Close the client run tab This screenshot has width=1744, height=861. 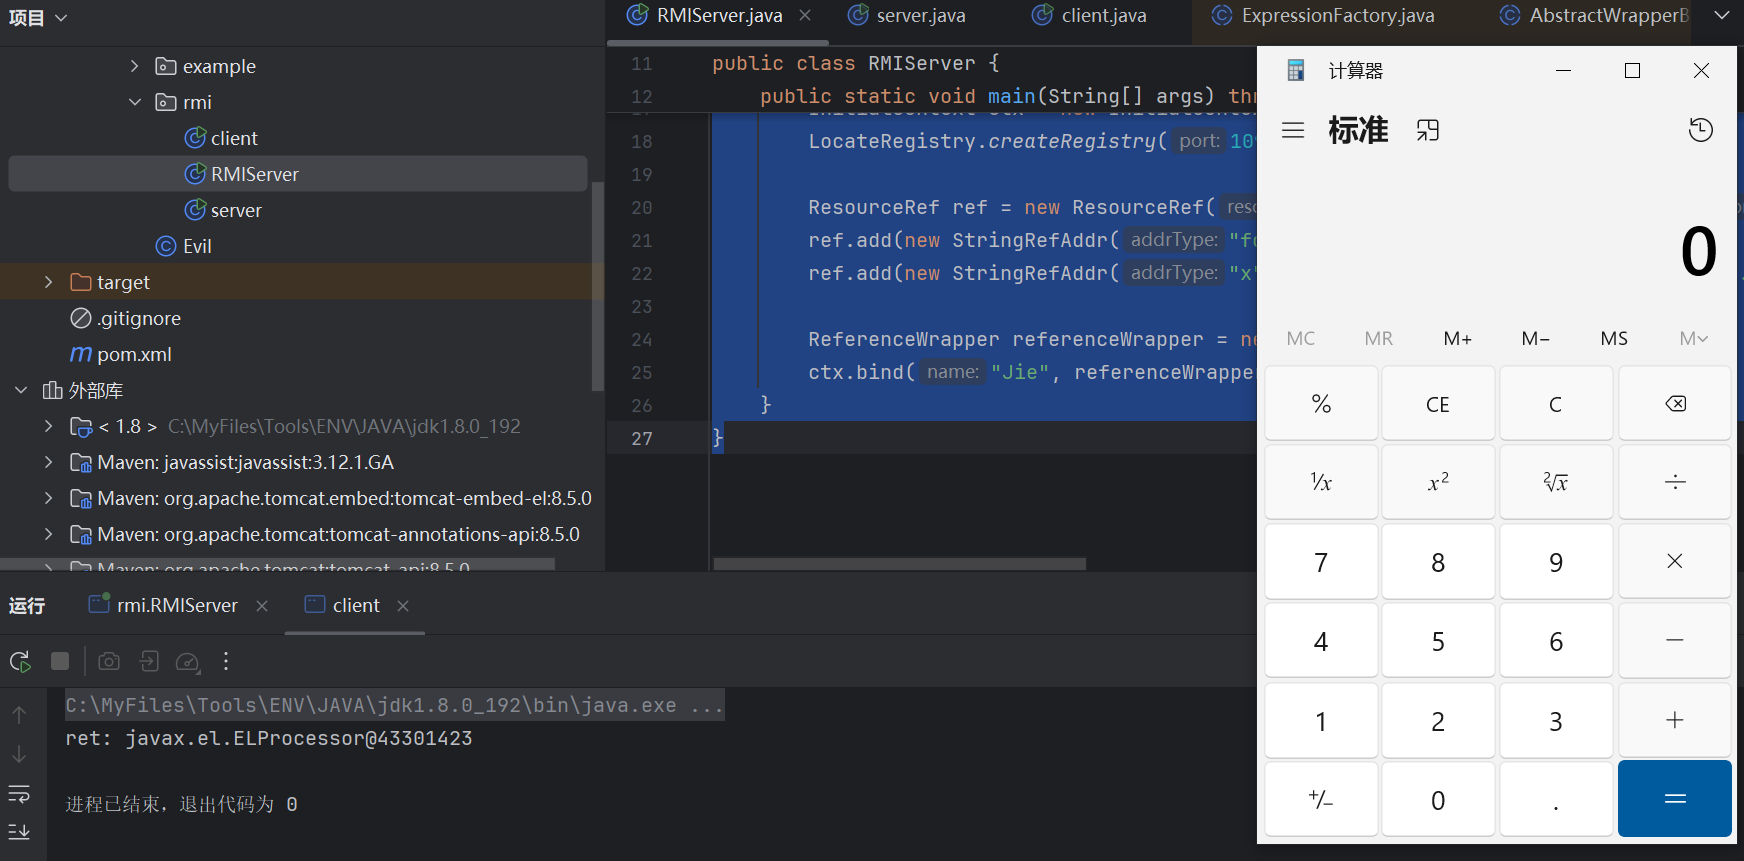click(x=403, y=606)
